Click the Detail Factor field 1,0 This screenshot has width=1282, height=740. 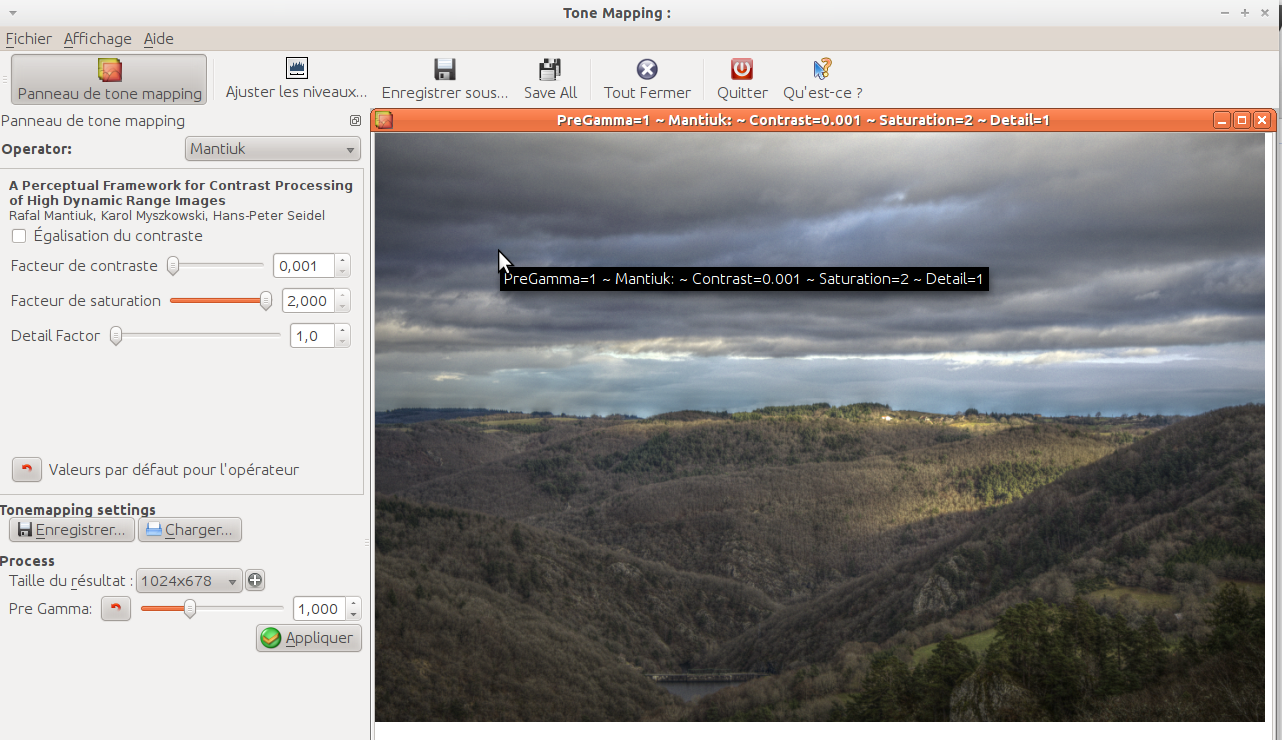point(312,336)
